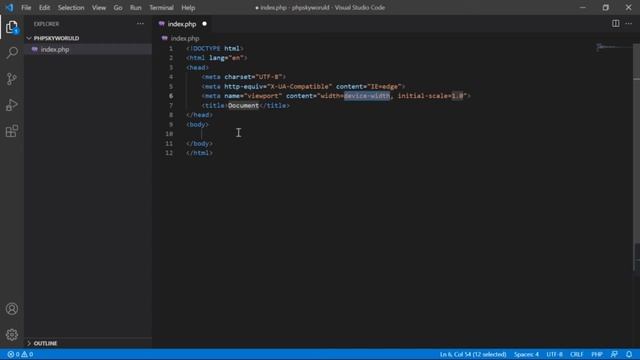Image resolution: width=640 pixels, height=360 pixels.
Task: Open Explorer panel more actions ellipsis
Action: (x=140, y=24)
